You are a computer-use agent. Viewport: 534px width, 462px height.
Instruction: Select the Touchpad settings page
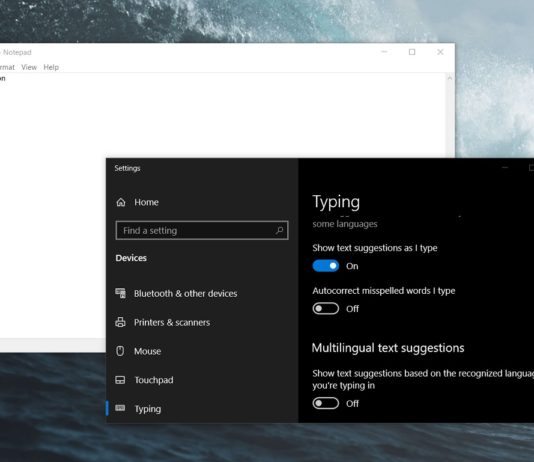[x=154, y=380]
